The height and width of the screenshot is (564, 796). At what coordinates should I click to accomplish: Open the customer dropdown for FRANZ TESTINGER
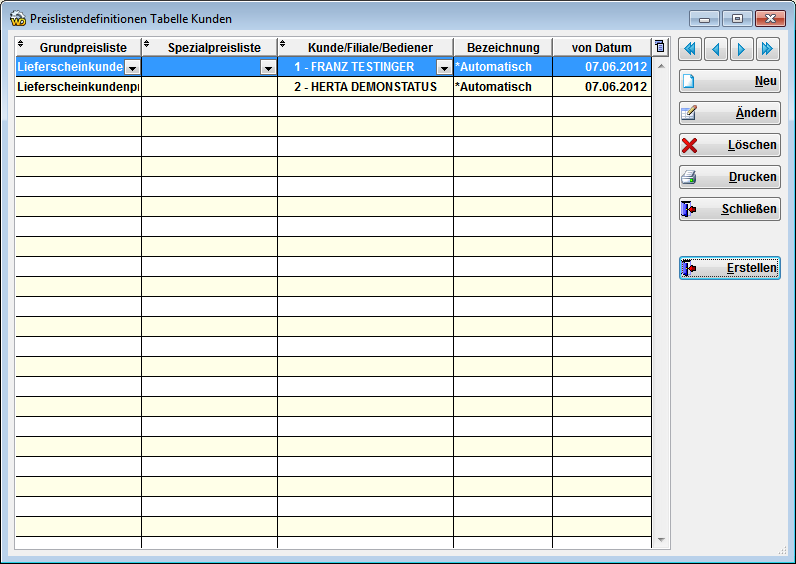coord(444,68)
